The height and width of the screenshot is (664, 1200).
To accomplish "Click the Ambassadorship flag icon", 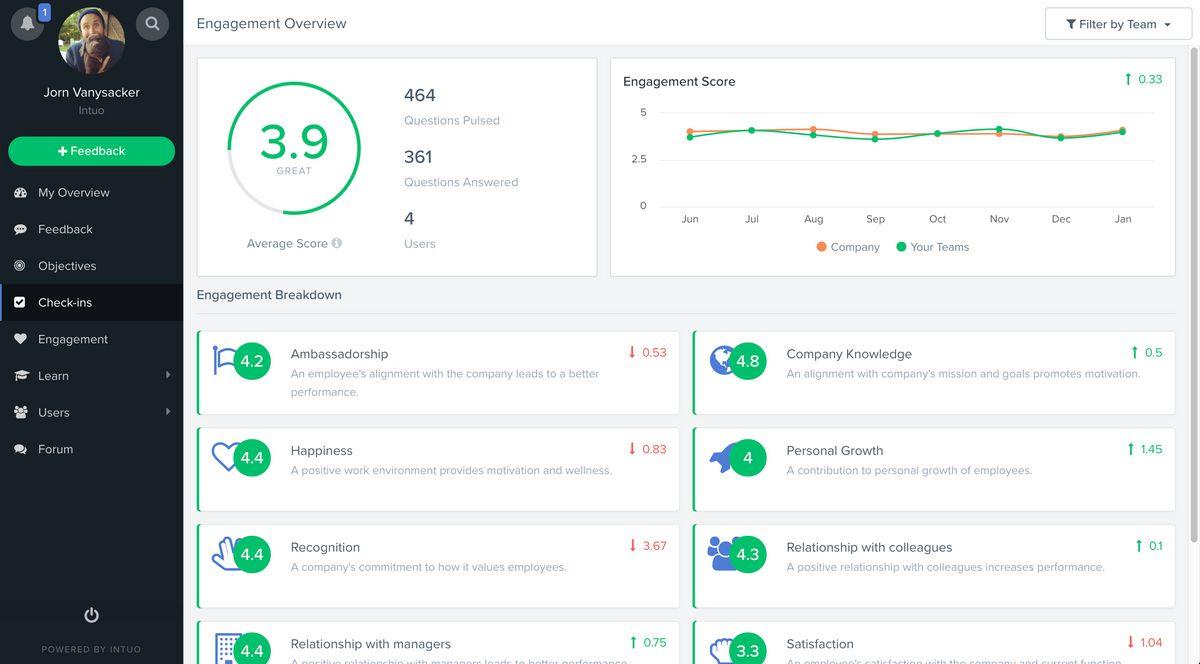I will point(225,360).
